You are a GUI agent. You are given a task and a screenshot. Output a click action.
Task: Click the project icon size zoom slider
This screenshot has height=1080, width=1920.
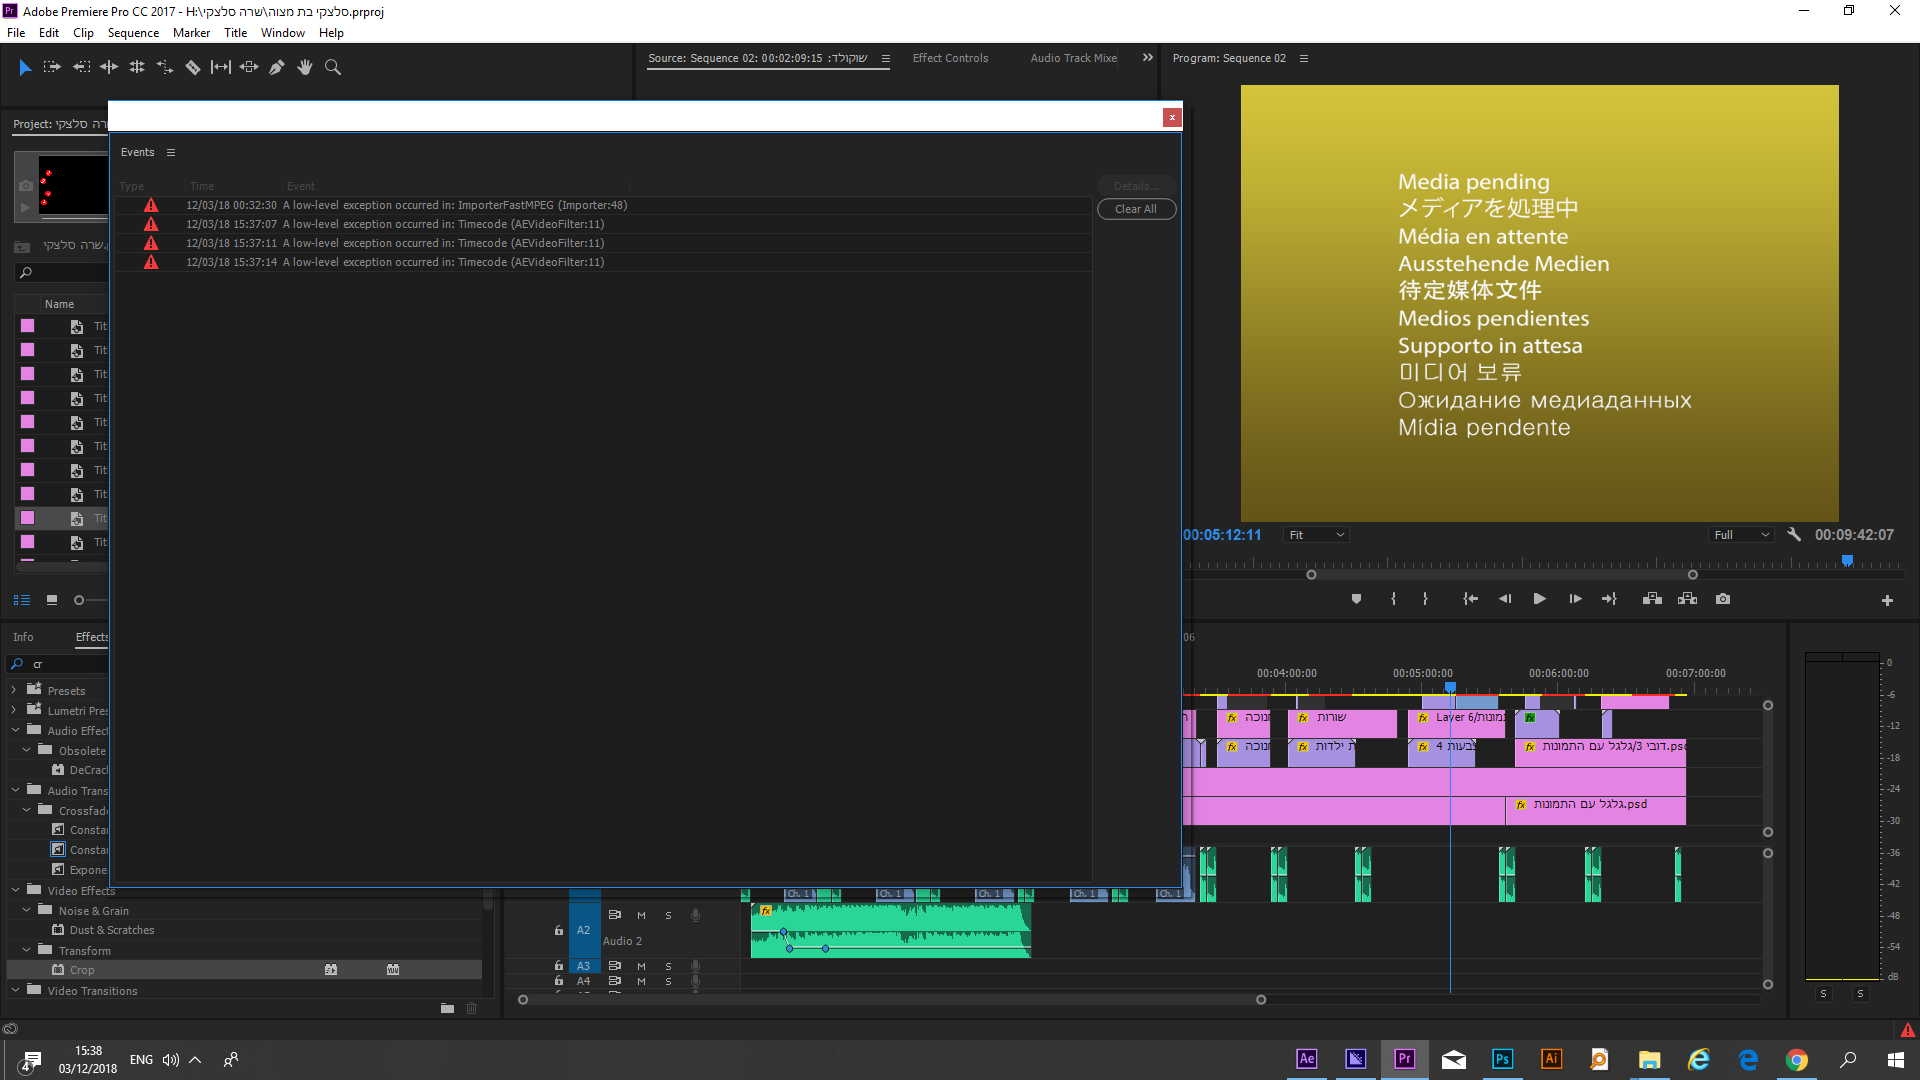[x=80, y=600]
